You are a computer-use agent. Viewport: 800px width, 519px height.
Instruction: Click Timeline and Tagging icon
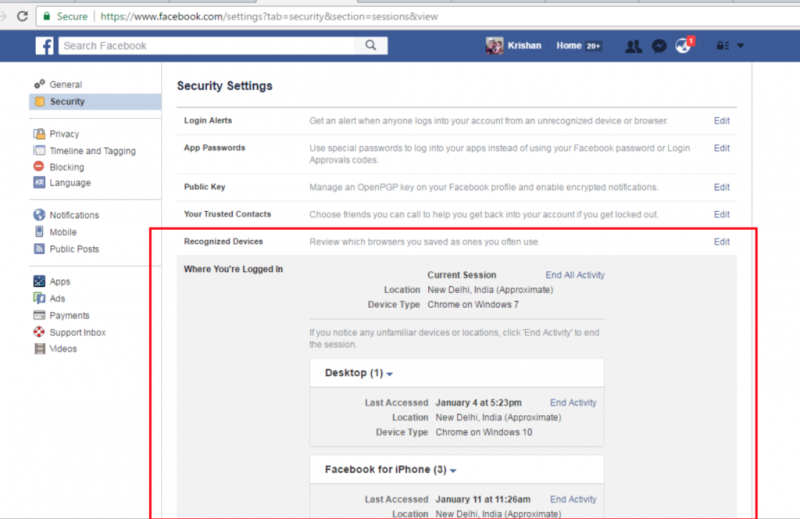point(39,150)
